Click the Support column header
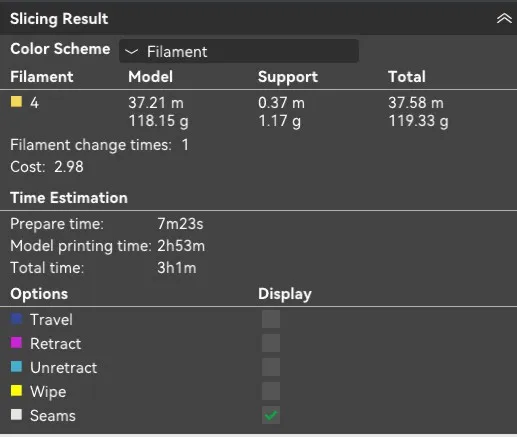 pyautogui.click(x=288, y=77)
